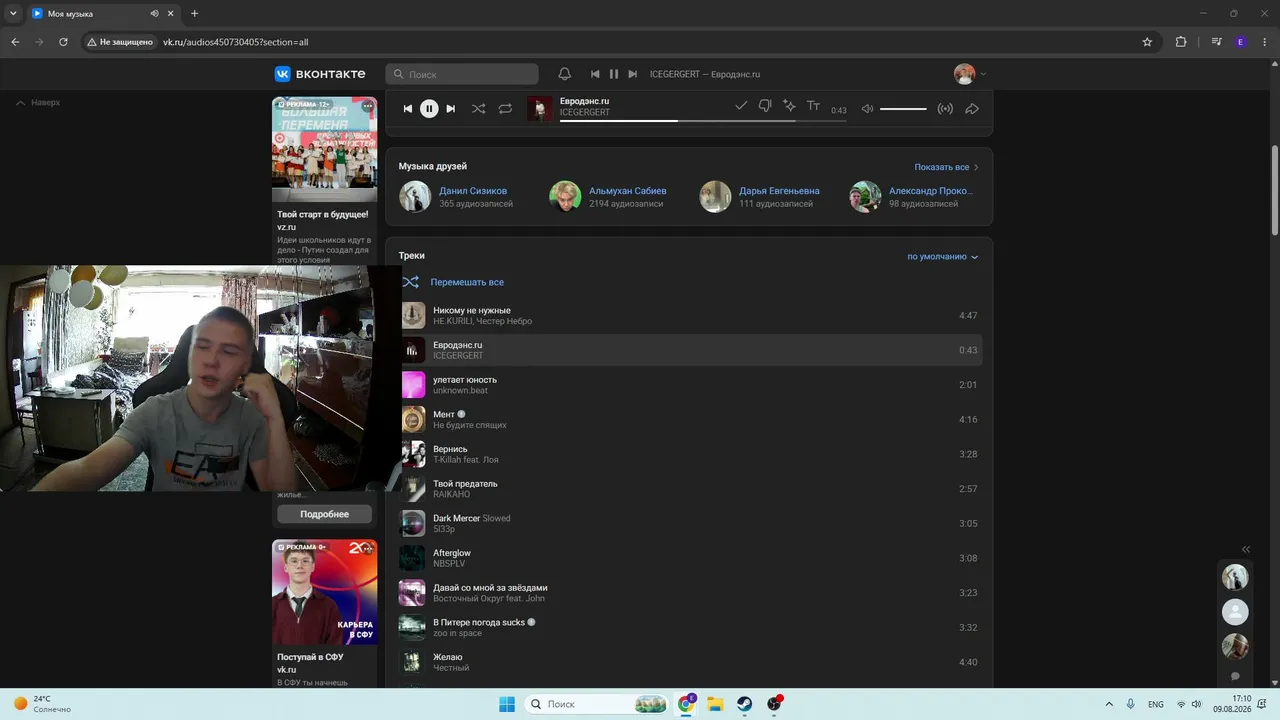This screenshot has height=720, width=1280.
Task: Open Данил Сизиков's music
Action: (473, 191)
